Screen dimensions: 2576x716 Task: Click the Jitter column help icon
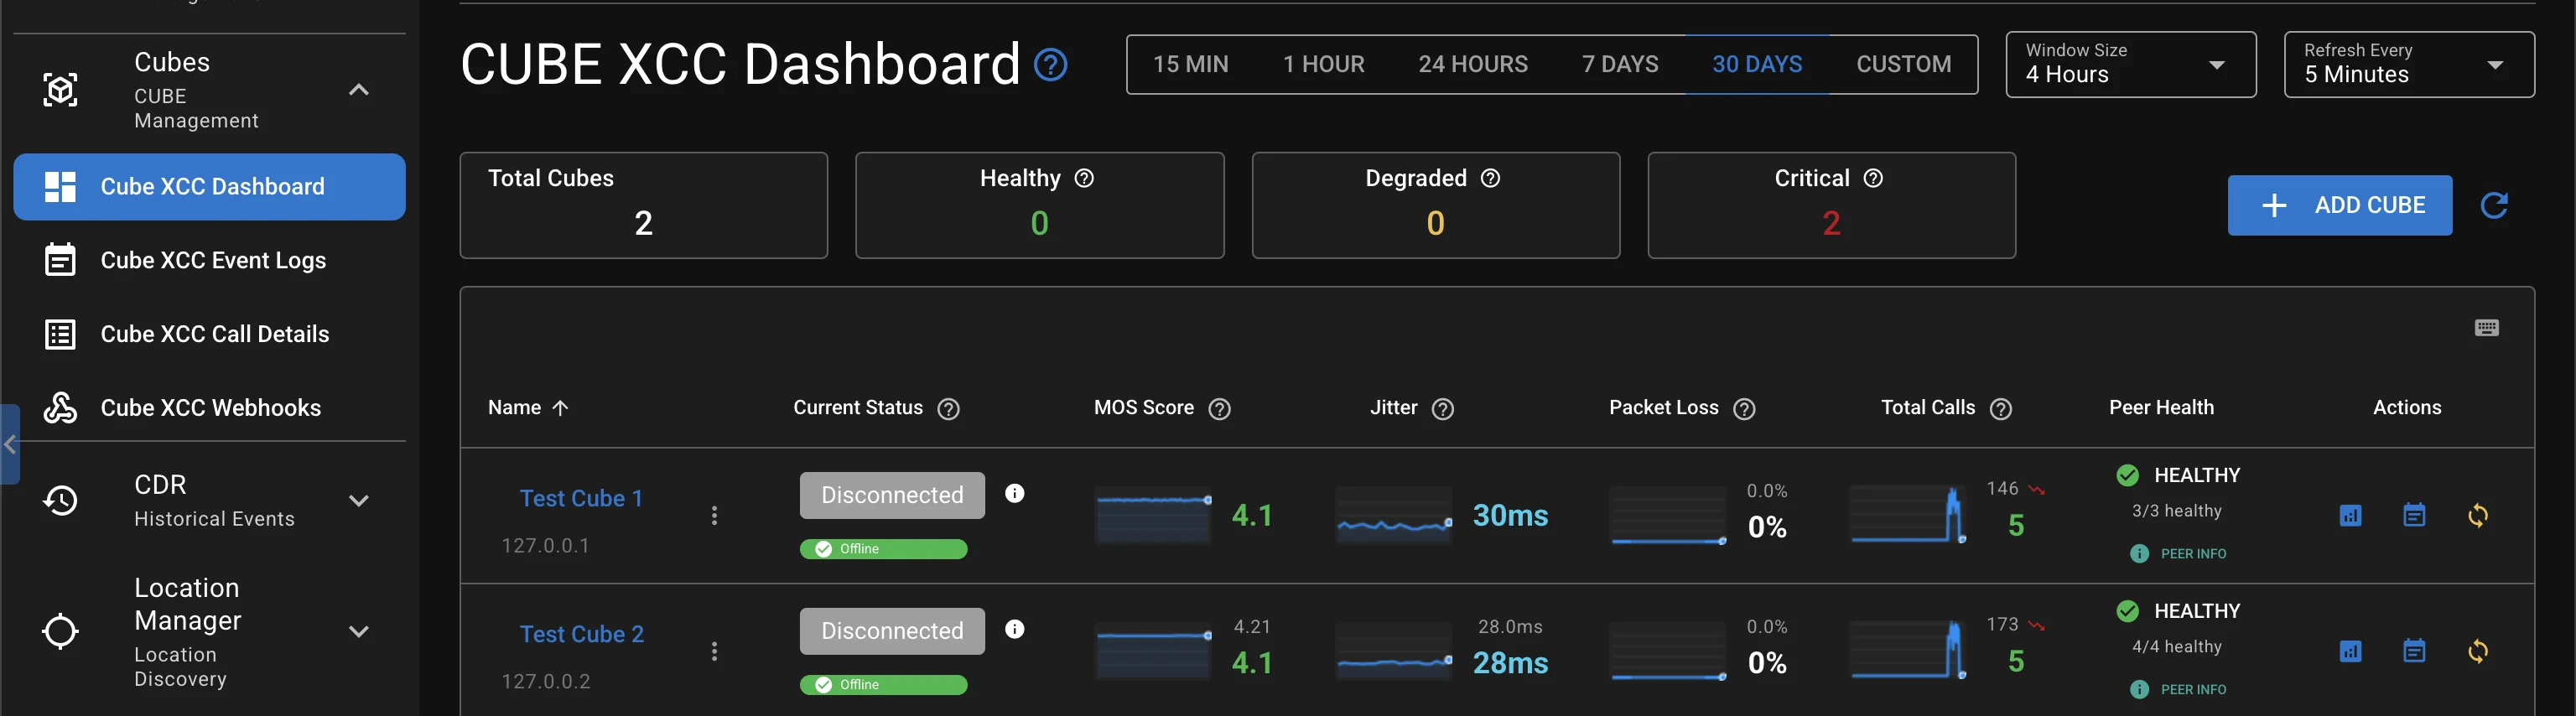tap(1442, 409)
